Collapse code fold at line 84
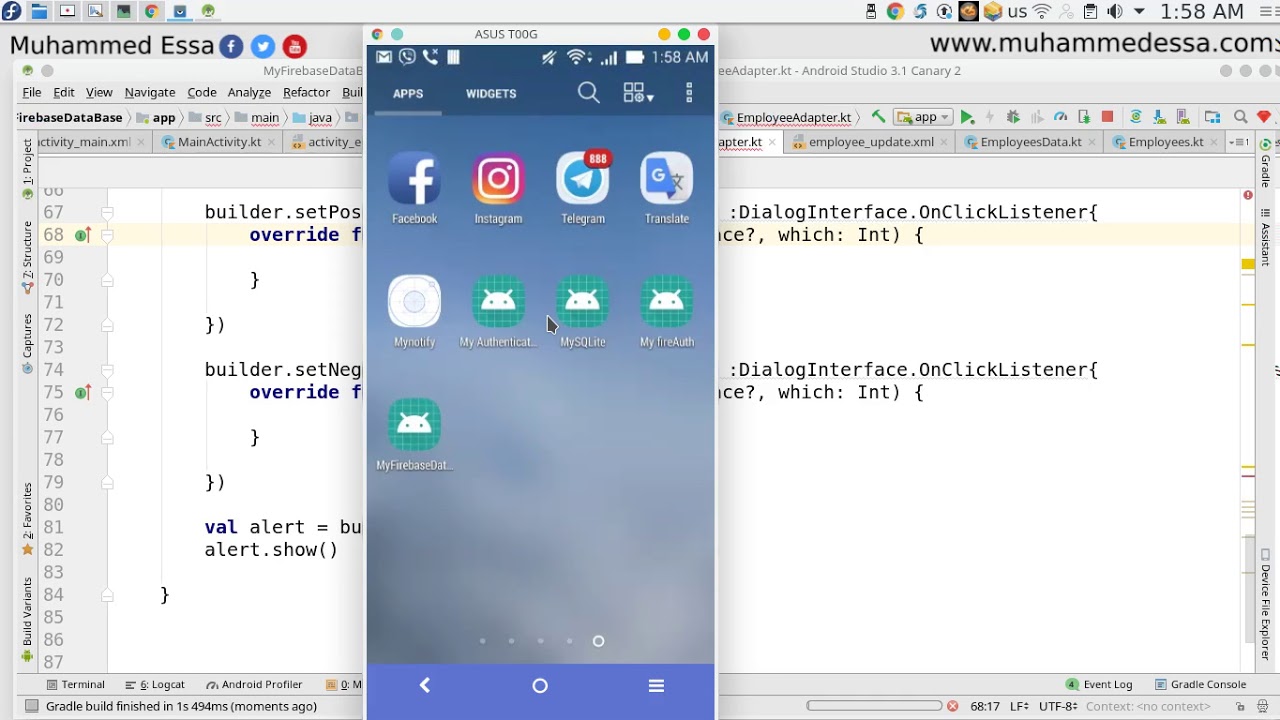 pos(107,595)
